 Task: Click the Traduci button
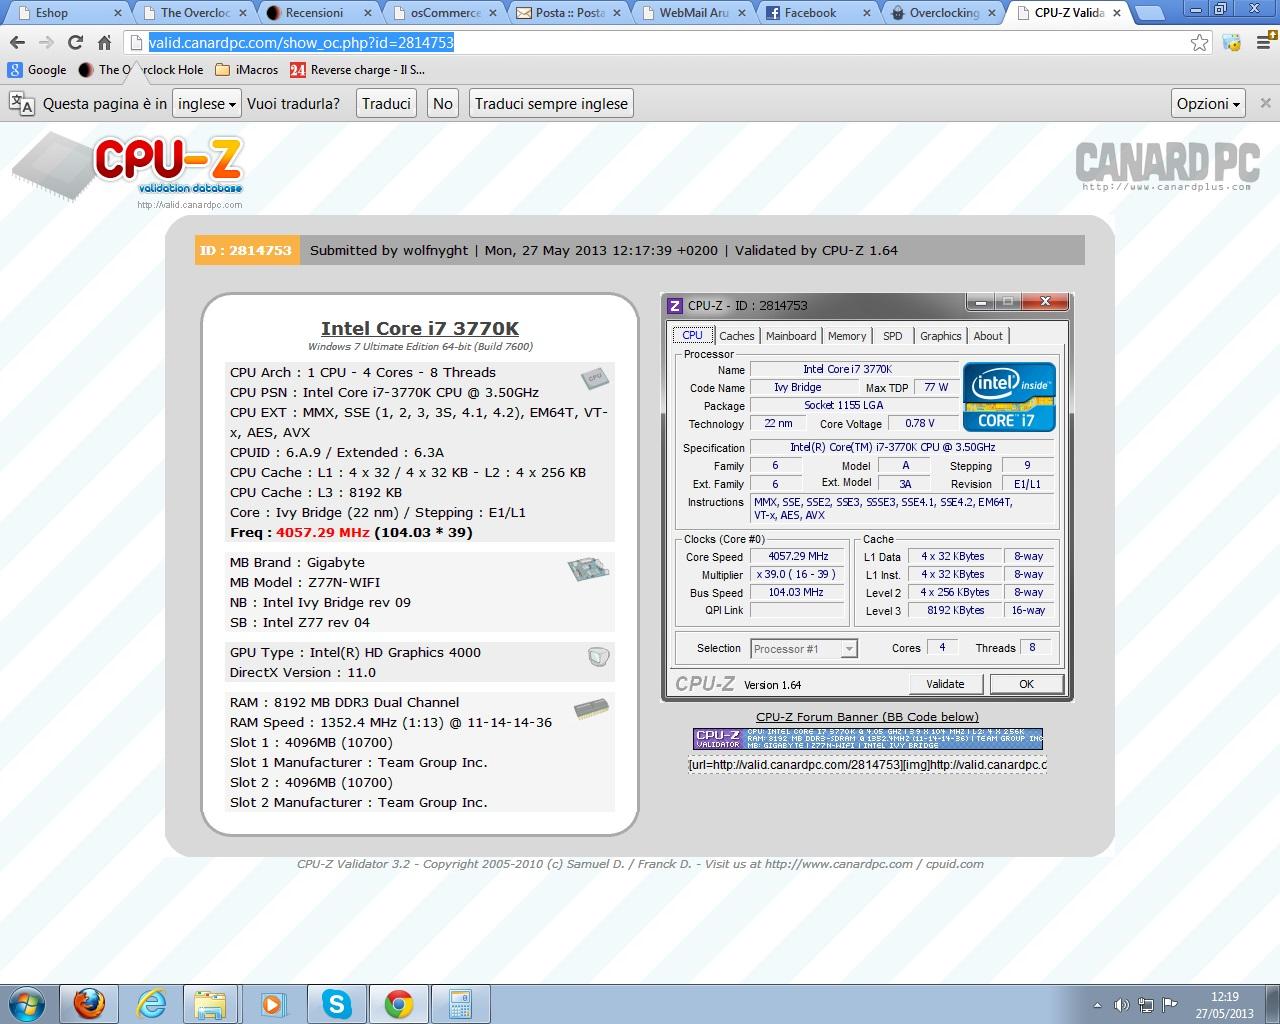pos(386,103)
